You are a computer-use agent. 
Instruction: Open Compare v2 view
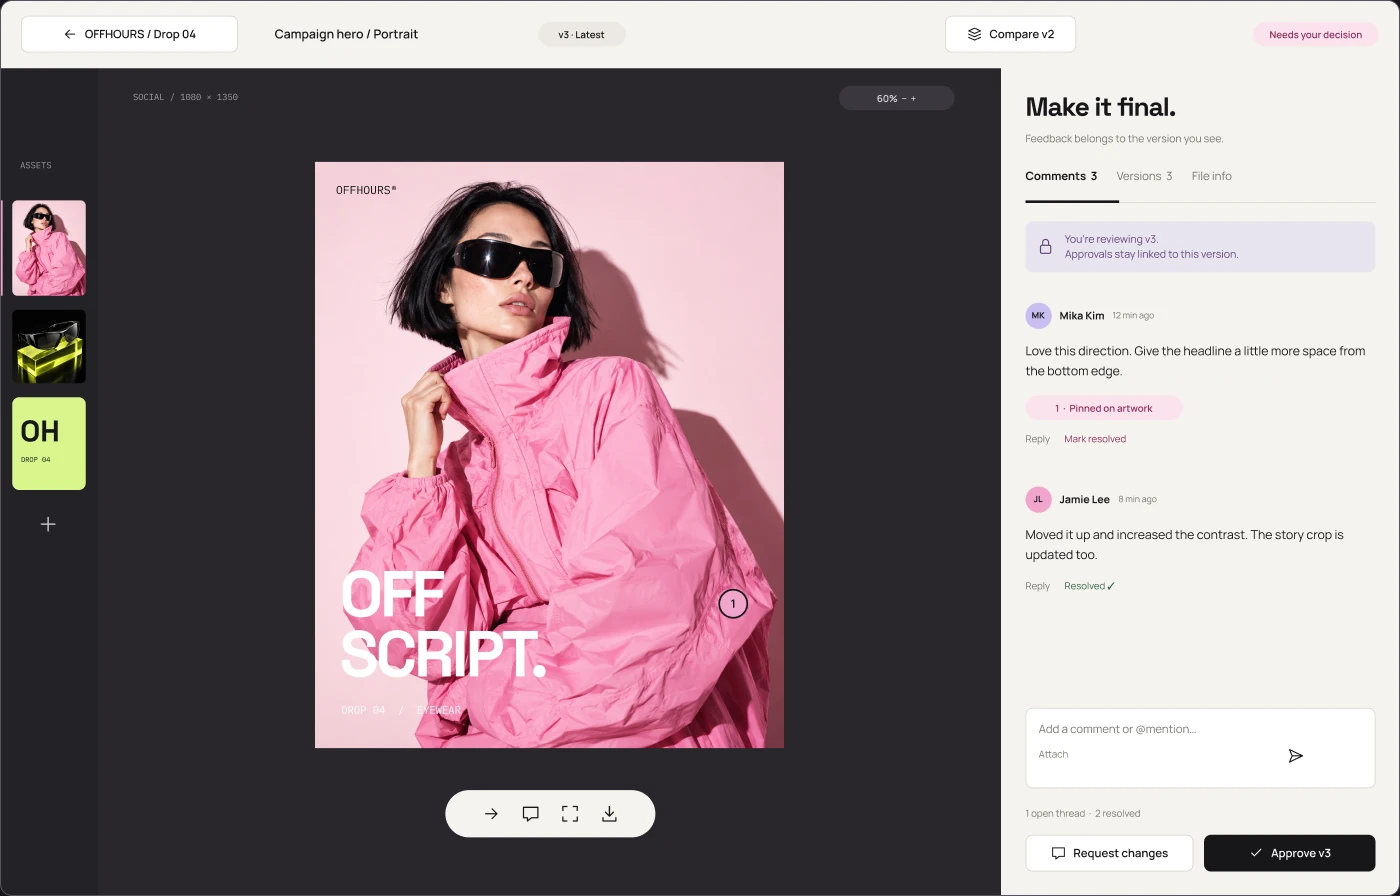1010,34
